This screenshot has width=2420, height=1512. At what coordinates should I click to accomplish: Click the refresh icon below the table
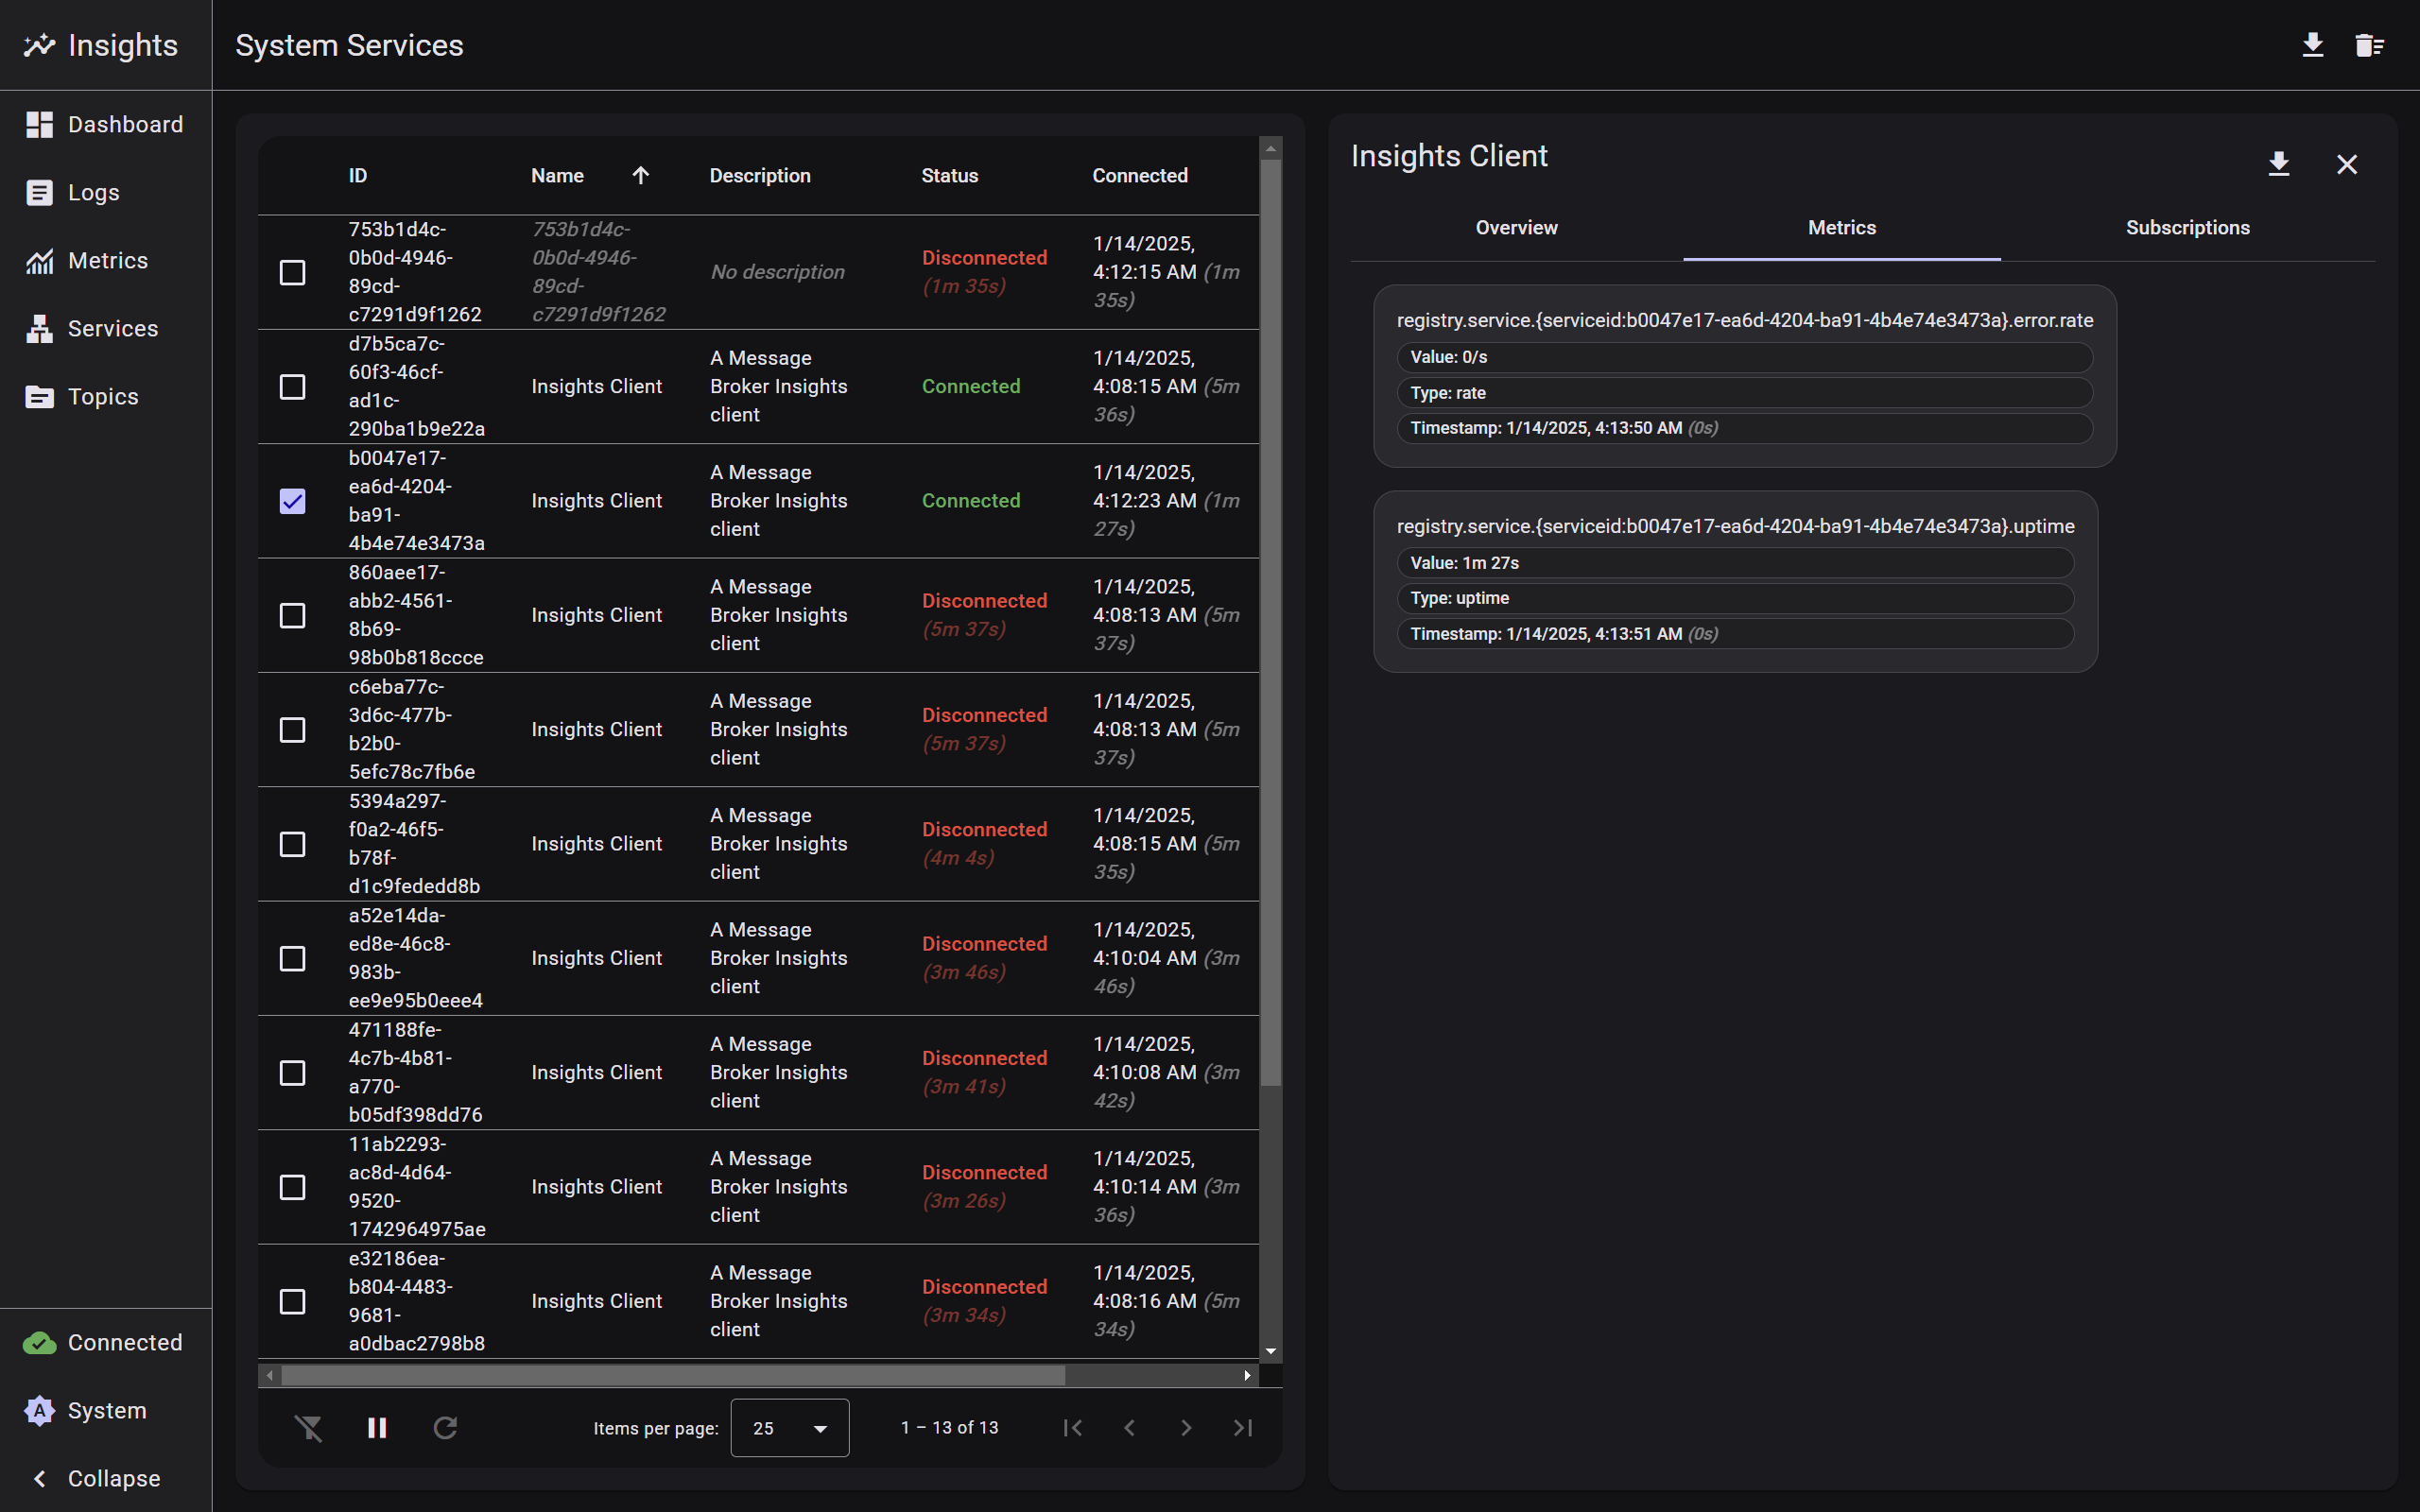(x=445, y=1427)
